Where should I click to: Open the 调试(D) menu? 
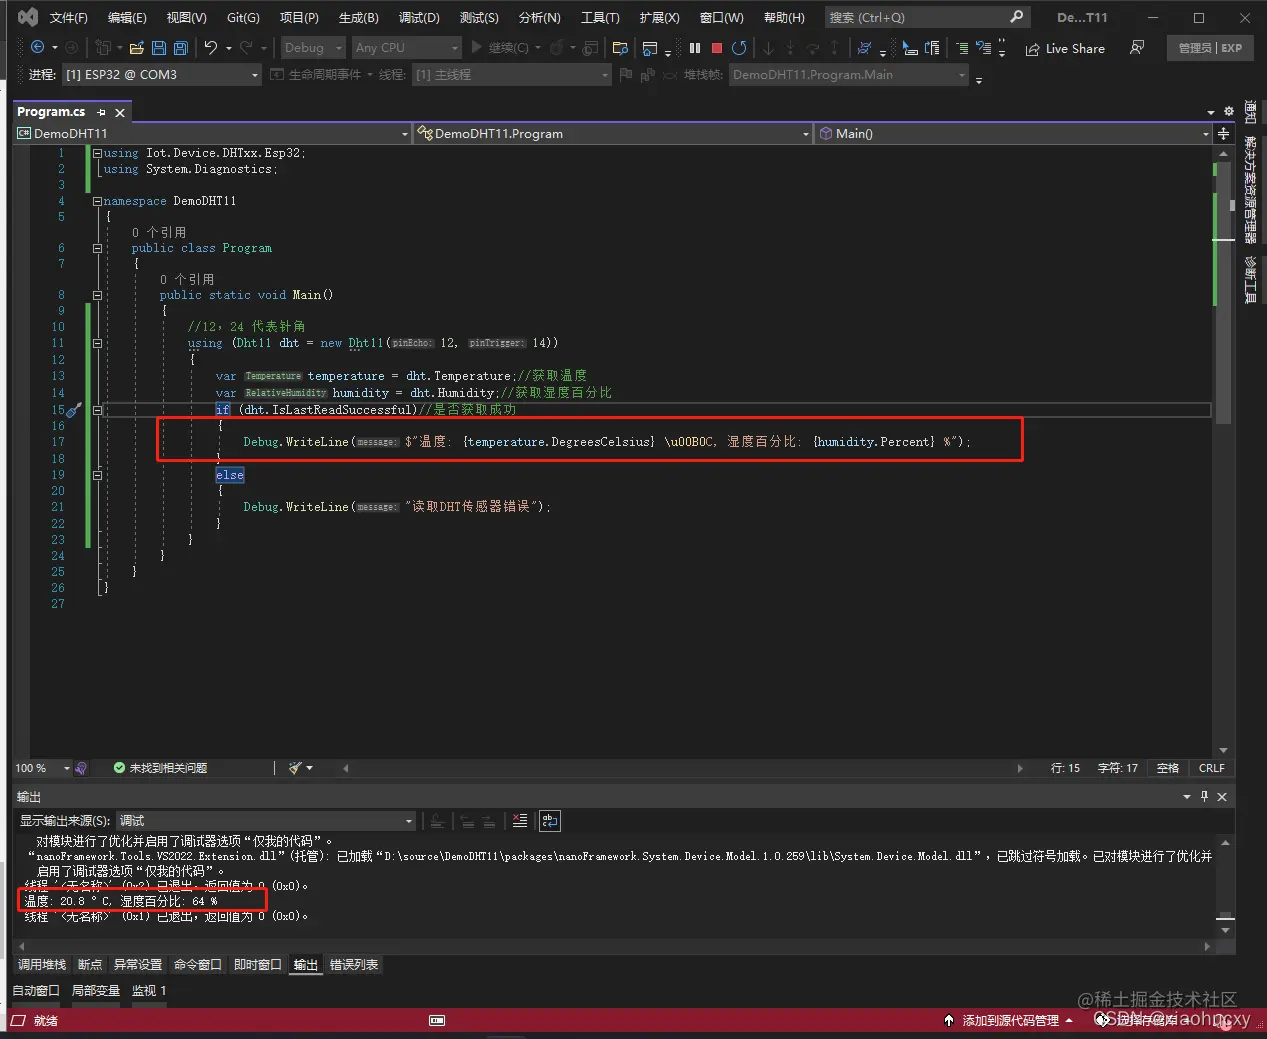tap(419, 17)
